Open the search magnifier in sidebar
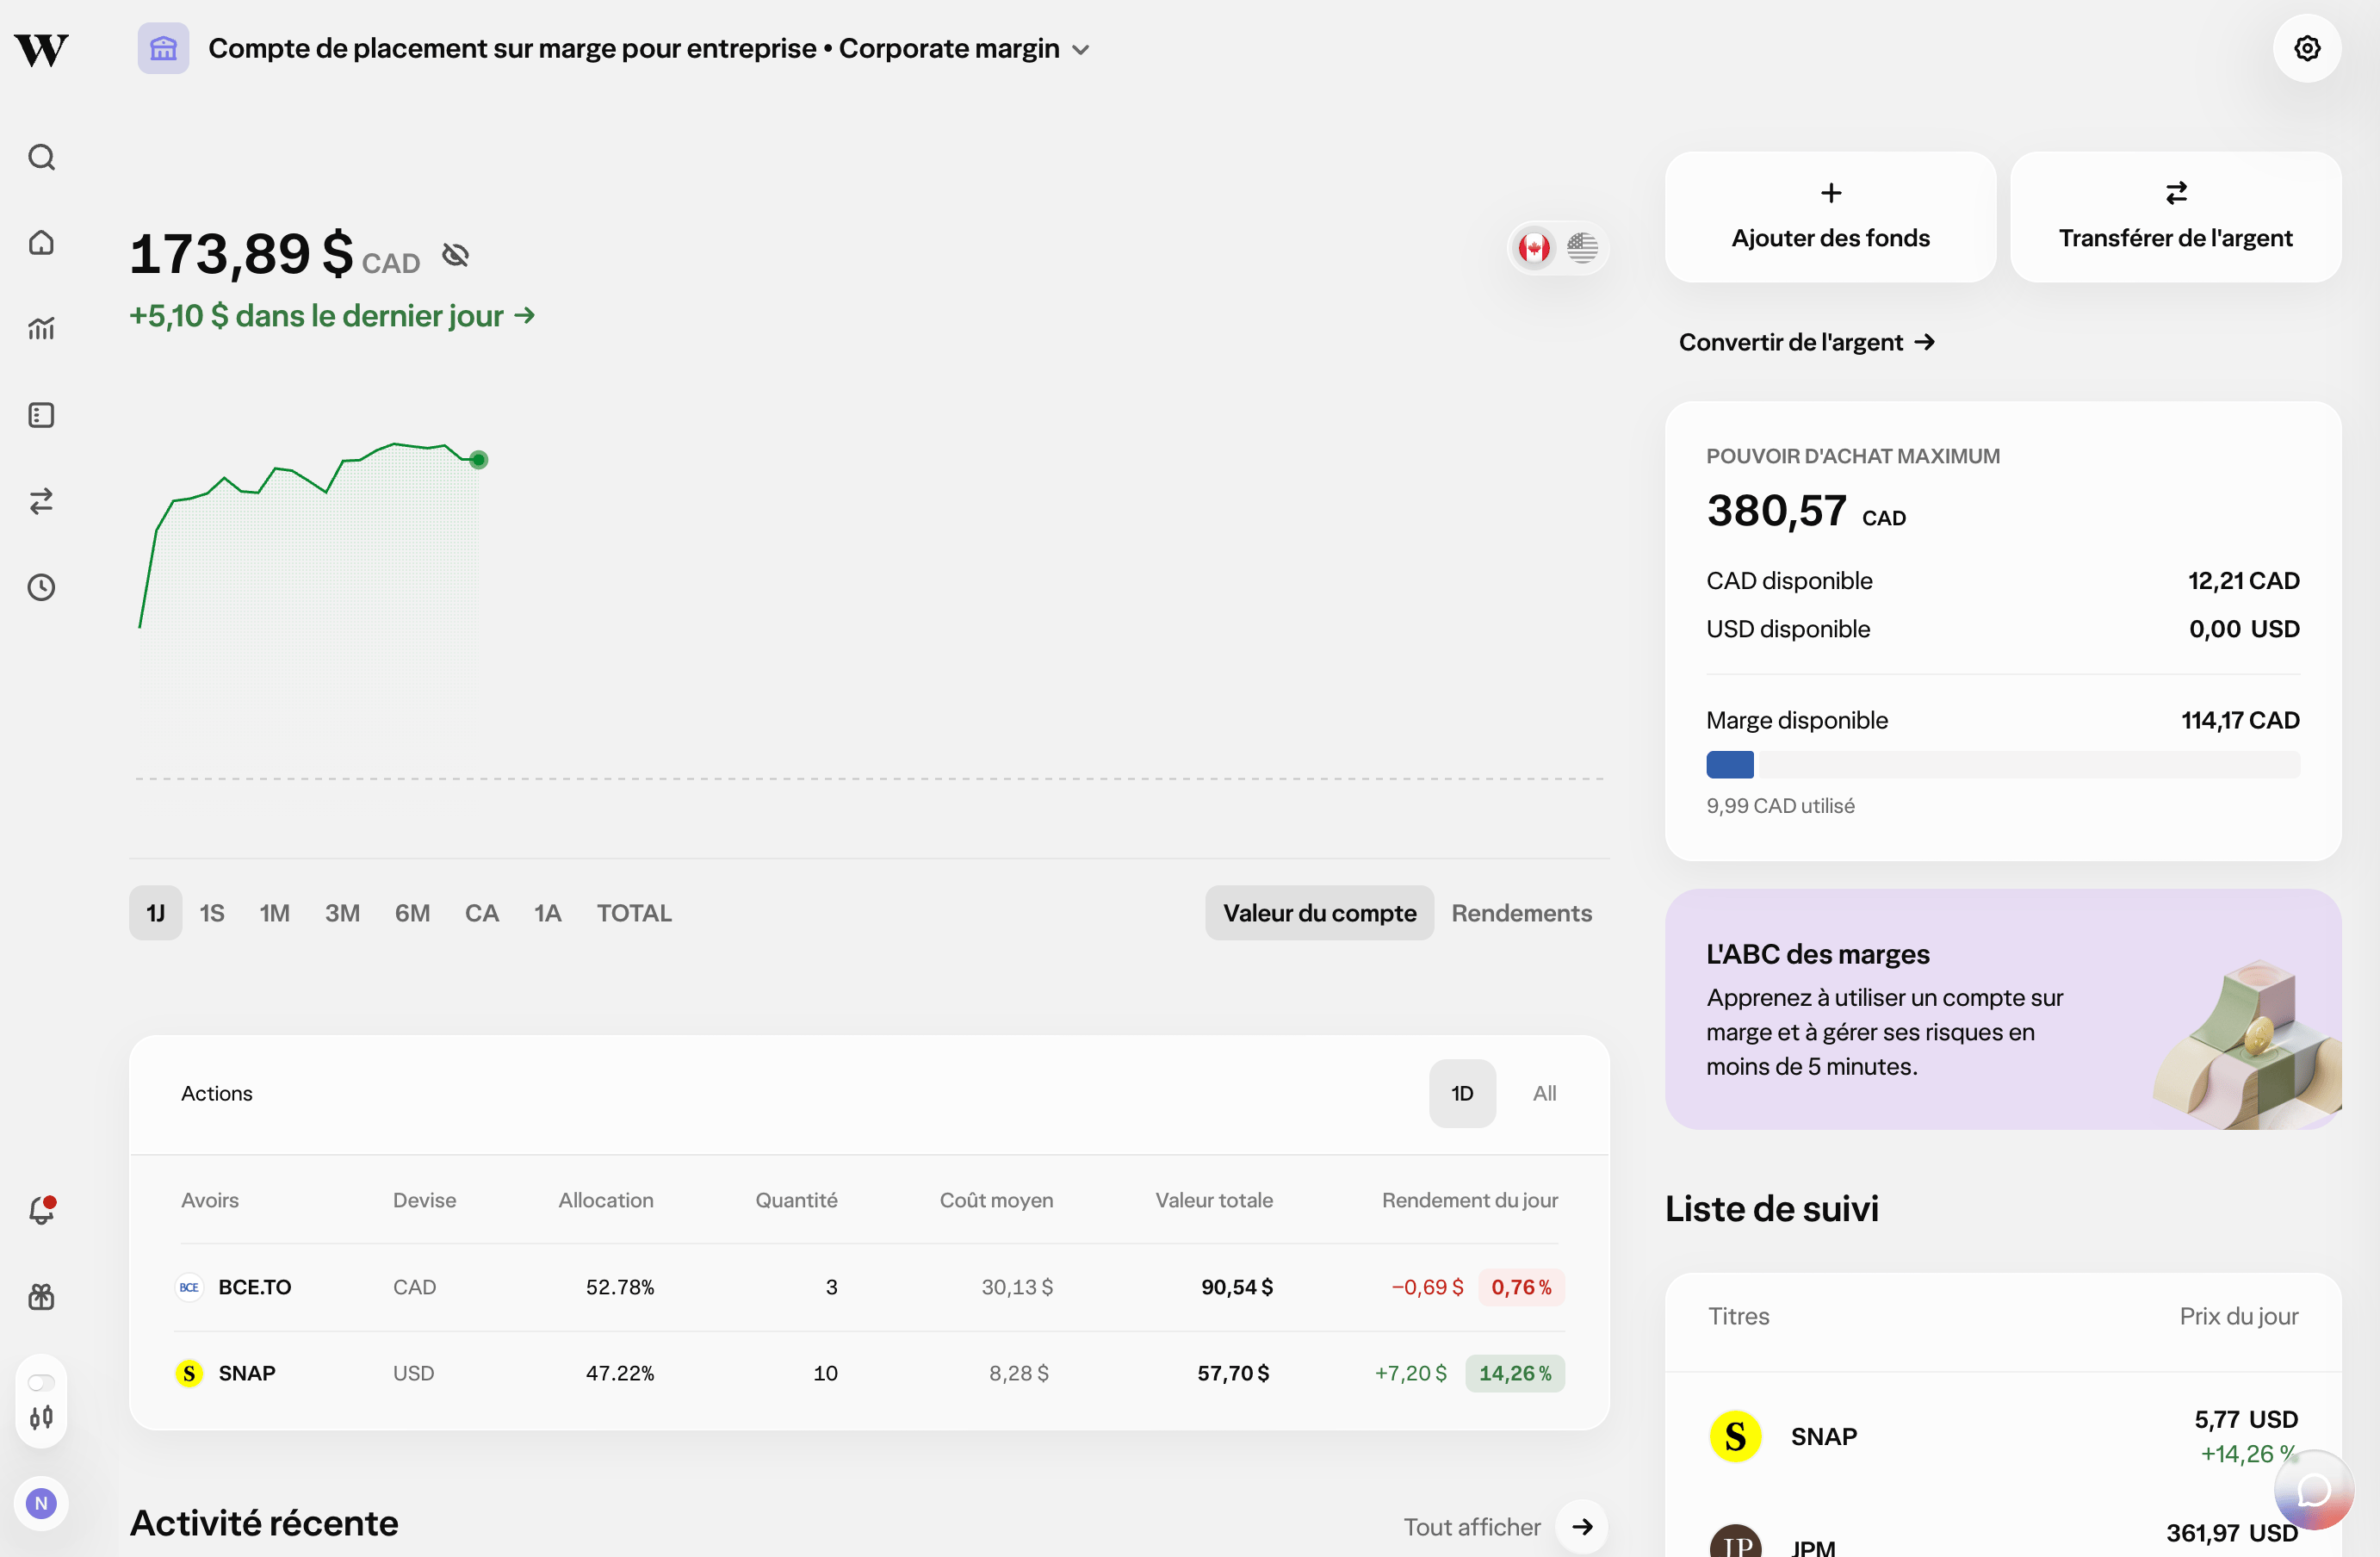Screen dimensions: 2380x1557 point(41,157)
